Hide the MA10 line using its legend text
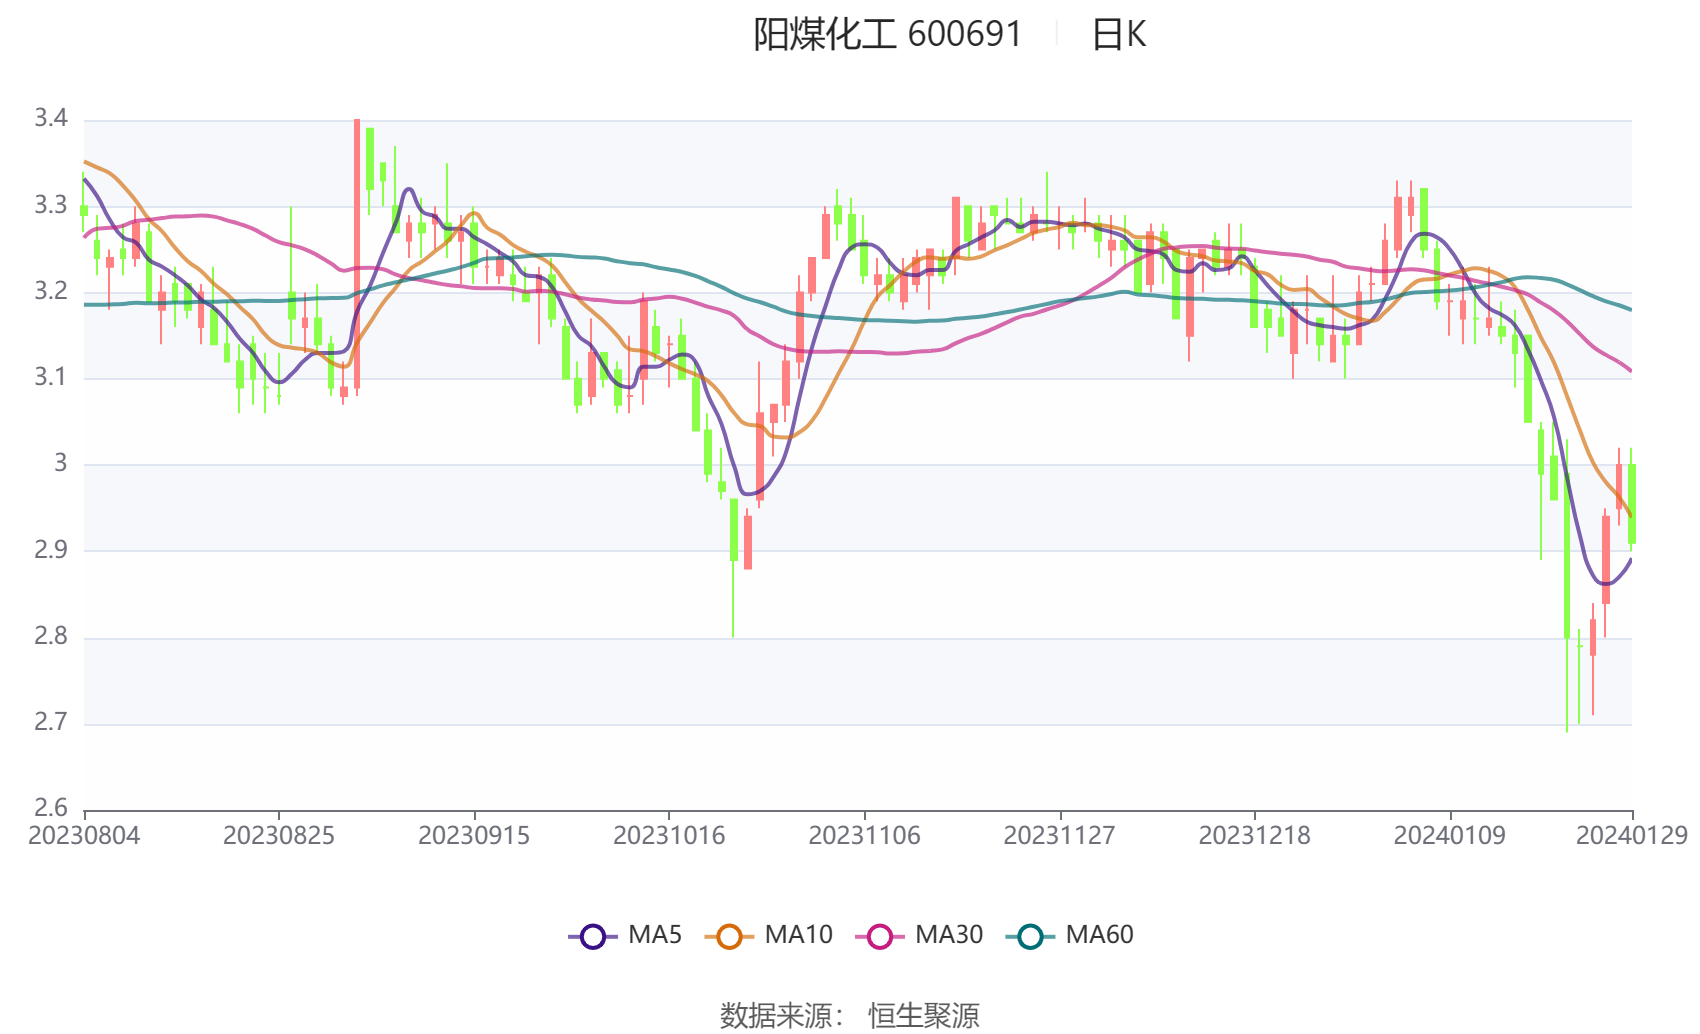Screen dimensions: 1700x1034 pos(798,935)
